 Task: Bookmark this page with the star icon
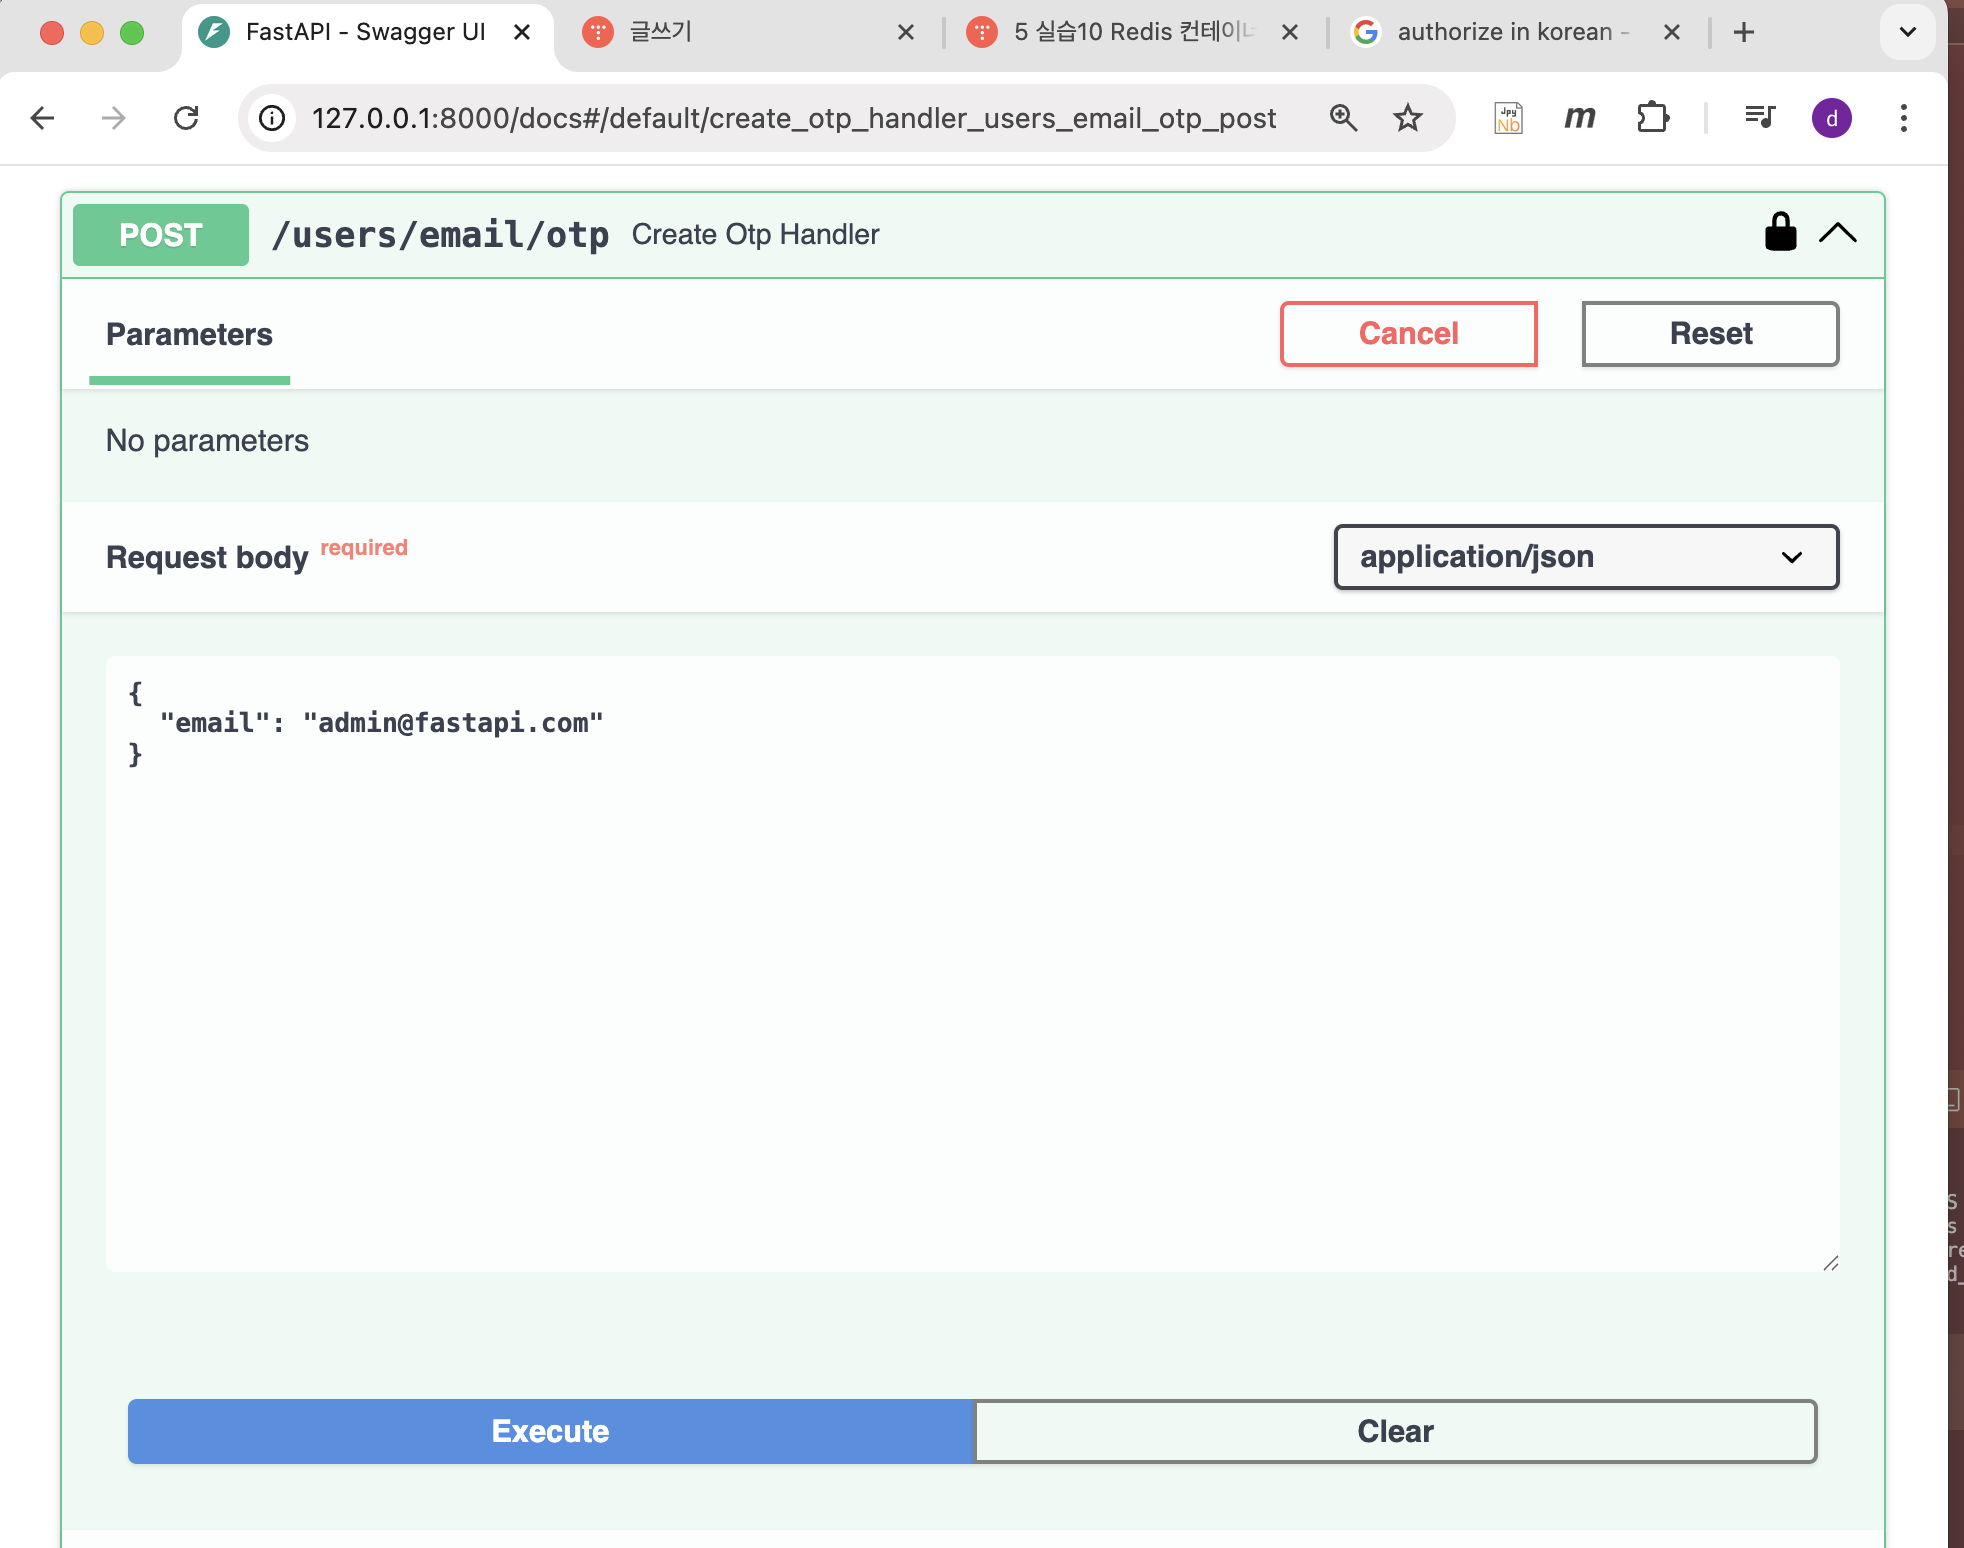(1408, 118)
